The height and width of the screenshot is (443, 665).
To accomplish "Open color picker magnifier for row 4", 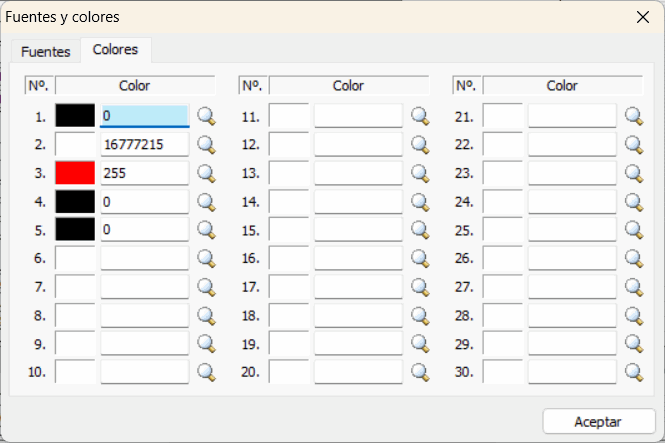I will point(207,202).
